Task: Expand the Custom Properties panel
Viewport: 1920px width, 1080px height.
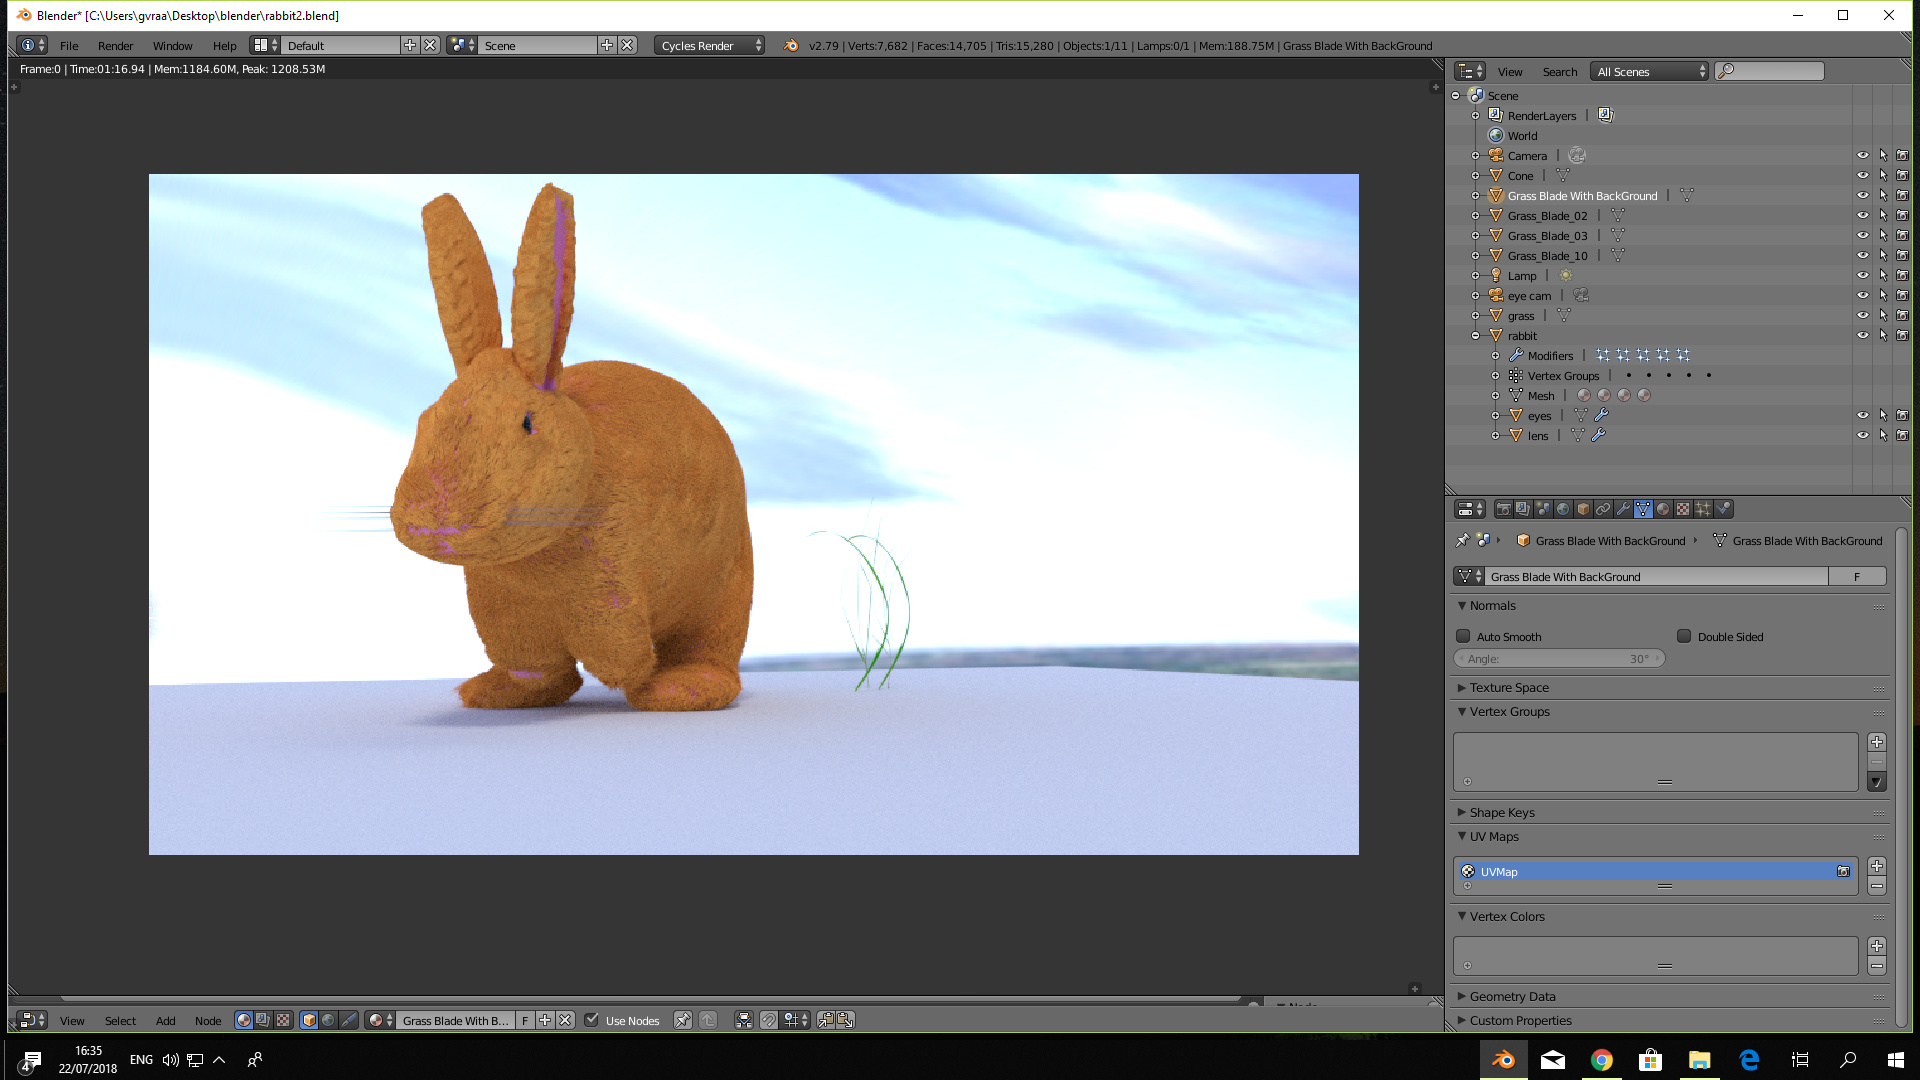Action: click(1520, 1021)
